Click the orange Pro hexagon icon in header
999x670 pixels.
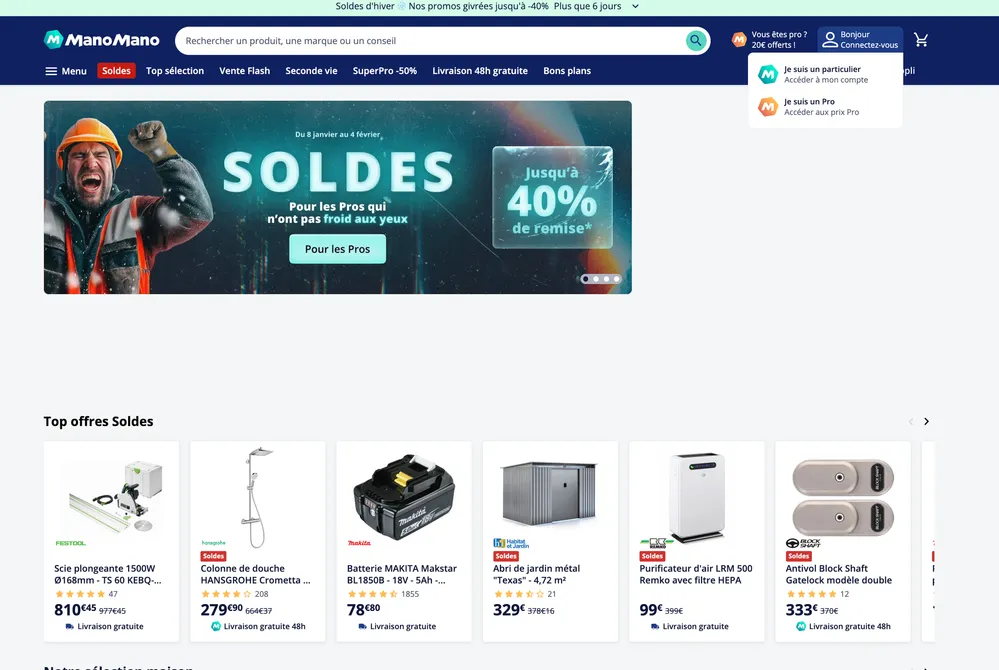pyautogui.click(x=739, y=39)
